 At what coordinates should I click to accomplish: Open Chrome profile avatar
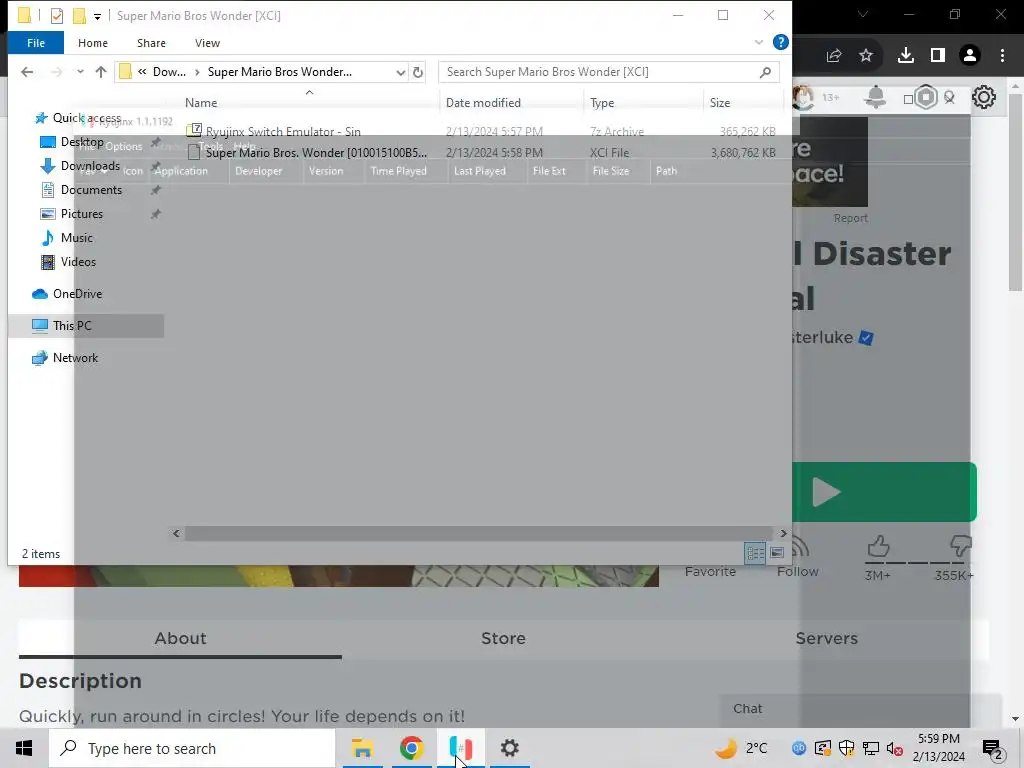click(970, 56)
